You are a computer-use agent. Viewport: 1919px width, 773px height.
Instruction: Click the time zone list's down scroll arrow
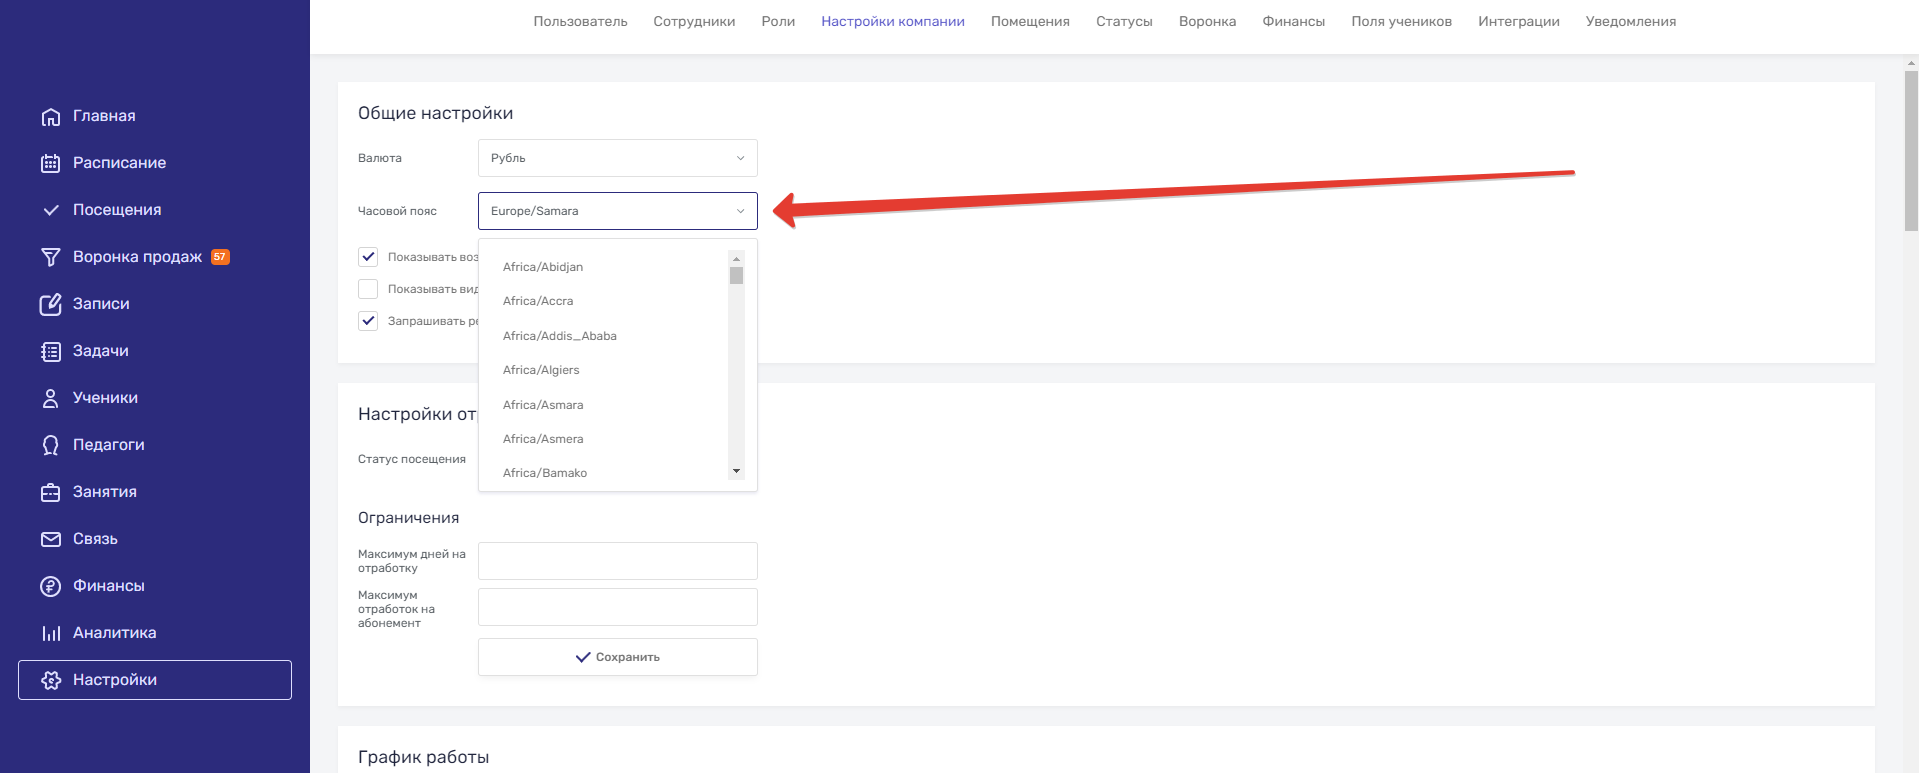tap(736, 471)
